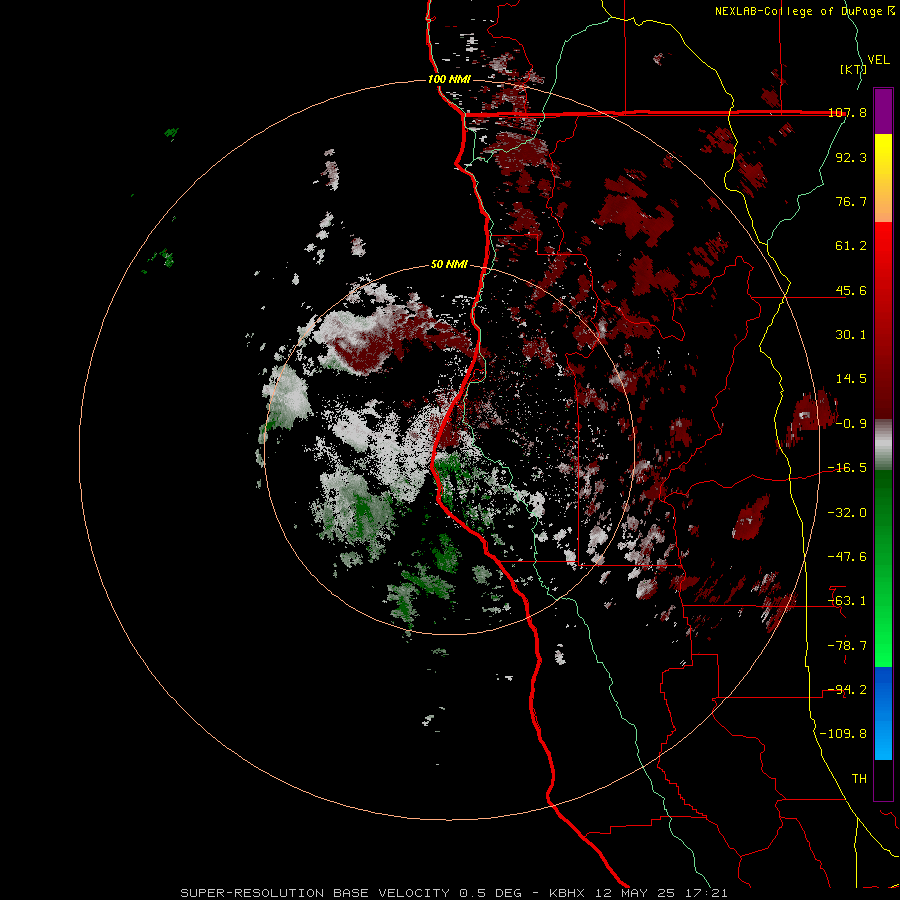Click the 92.3 legend value
Screen dimensions: 900x900
[x=851, y=157]
